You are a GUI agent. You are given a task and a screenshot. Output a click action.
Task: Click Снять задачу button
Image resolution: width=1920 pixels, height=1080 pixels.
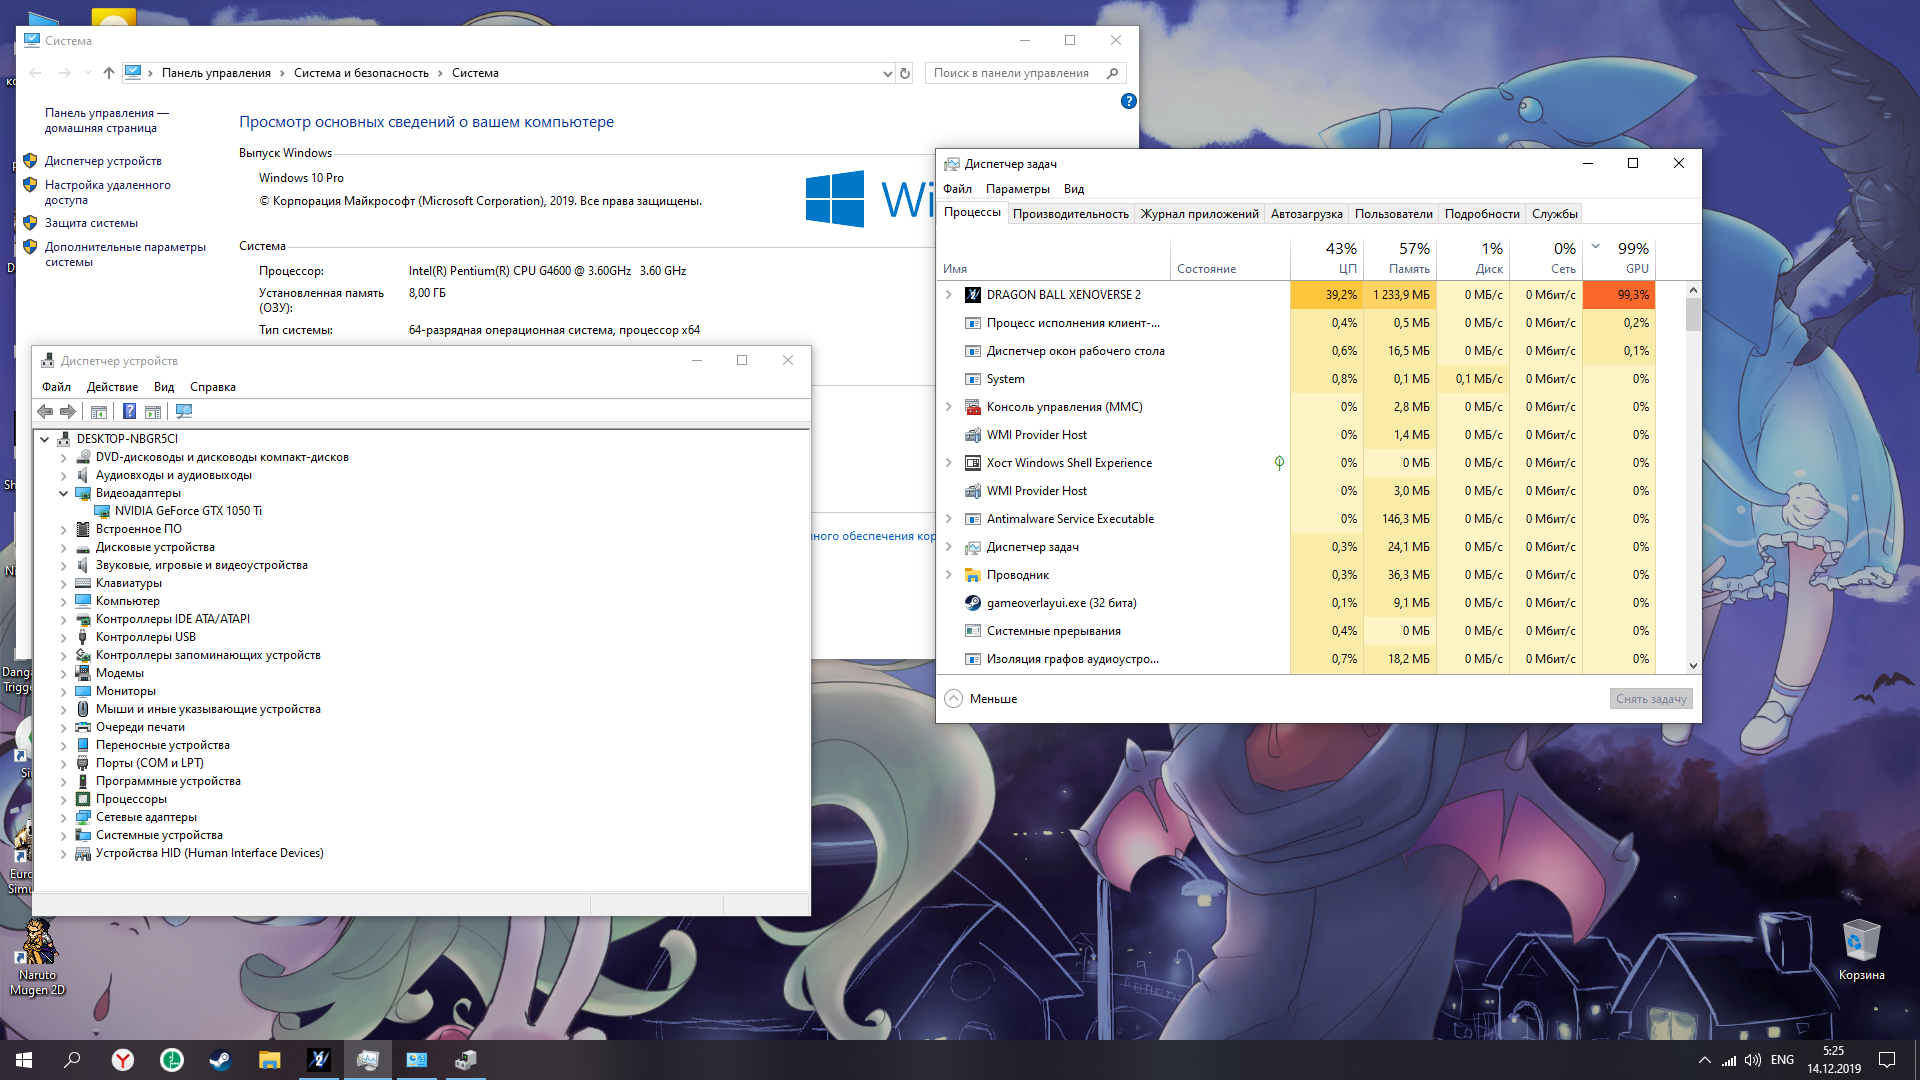1651,699
